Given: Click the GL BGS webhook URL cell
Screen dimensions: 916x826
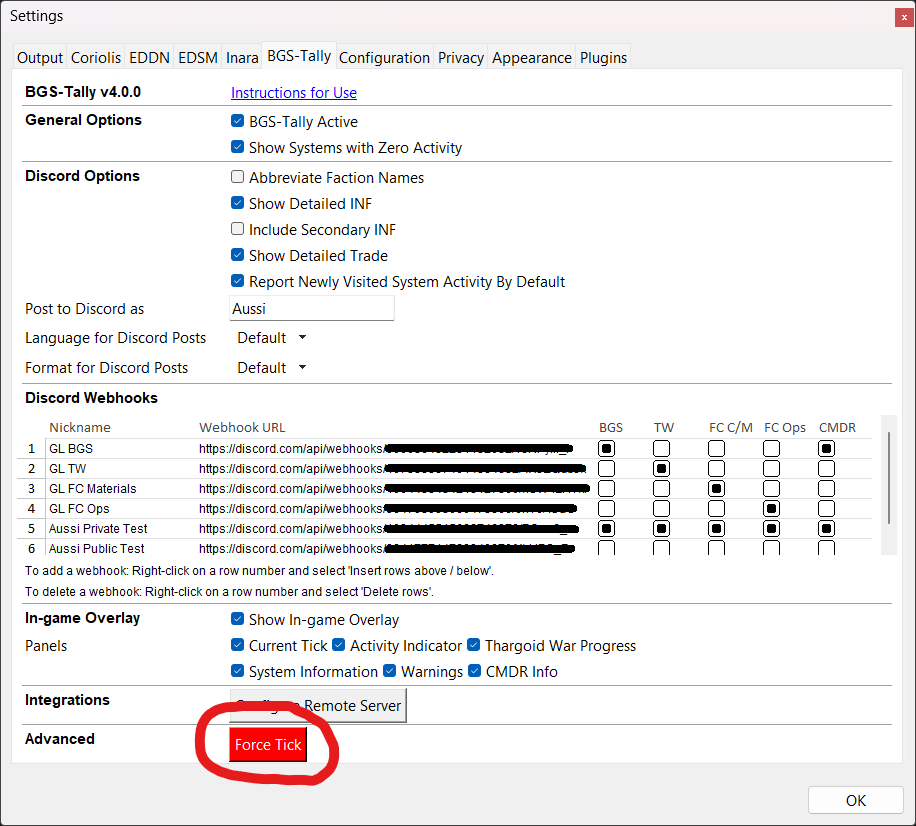Looking at the screenshot, I should click(394, 449).
